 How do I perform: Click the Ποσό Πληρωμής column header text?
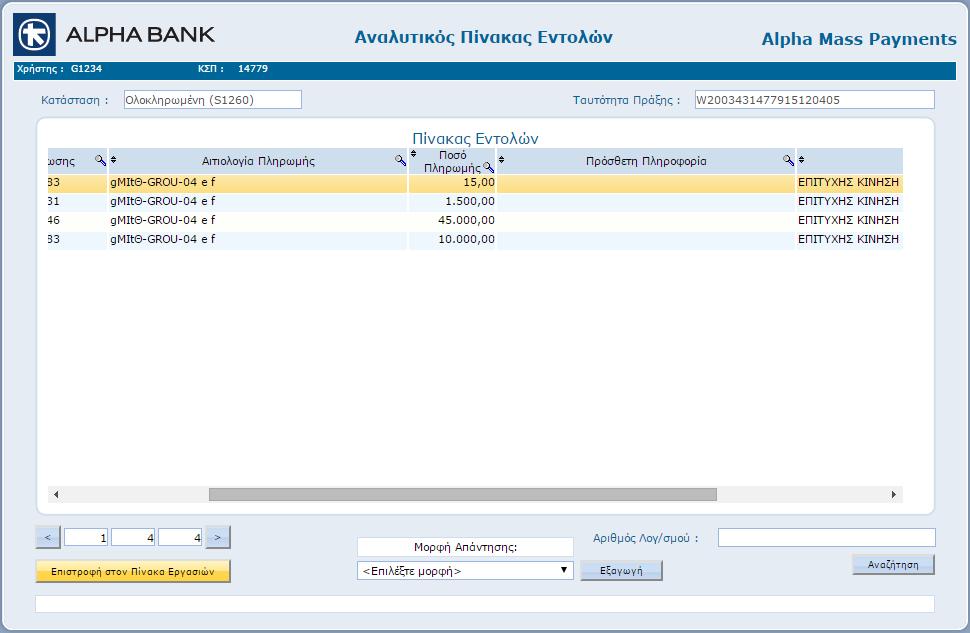point(452,161)
